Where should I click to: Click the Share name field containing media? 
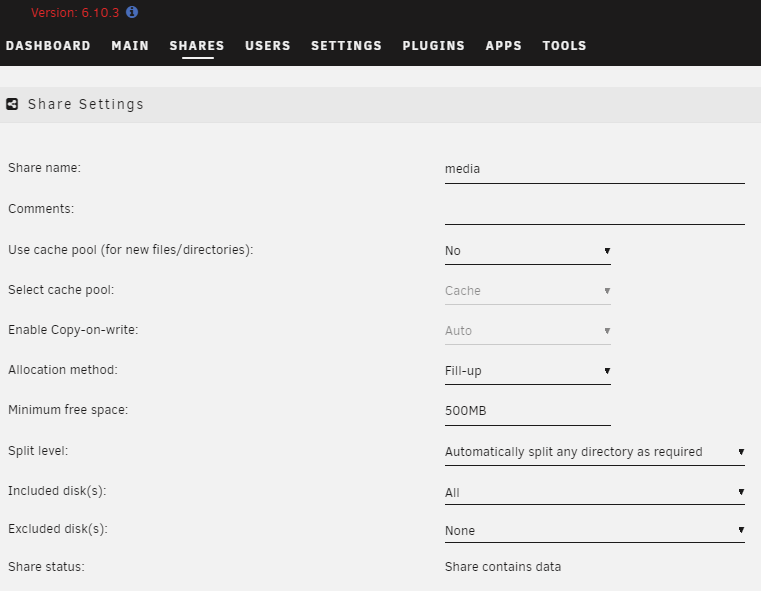(x=595, y=169)
